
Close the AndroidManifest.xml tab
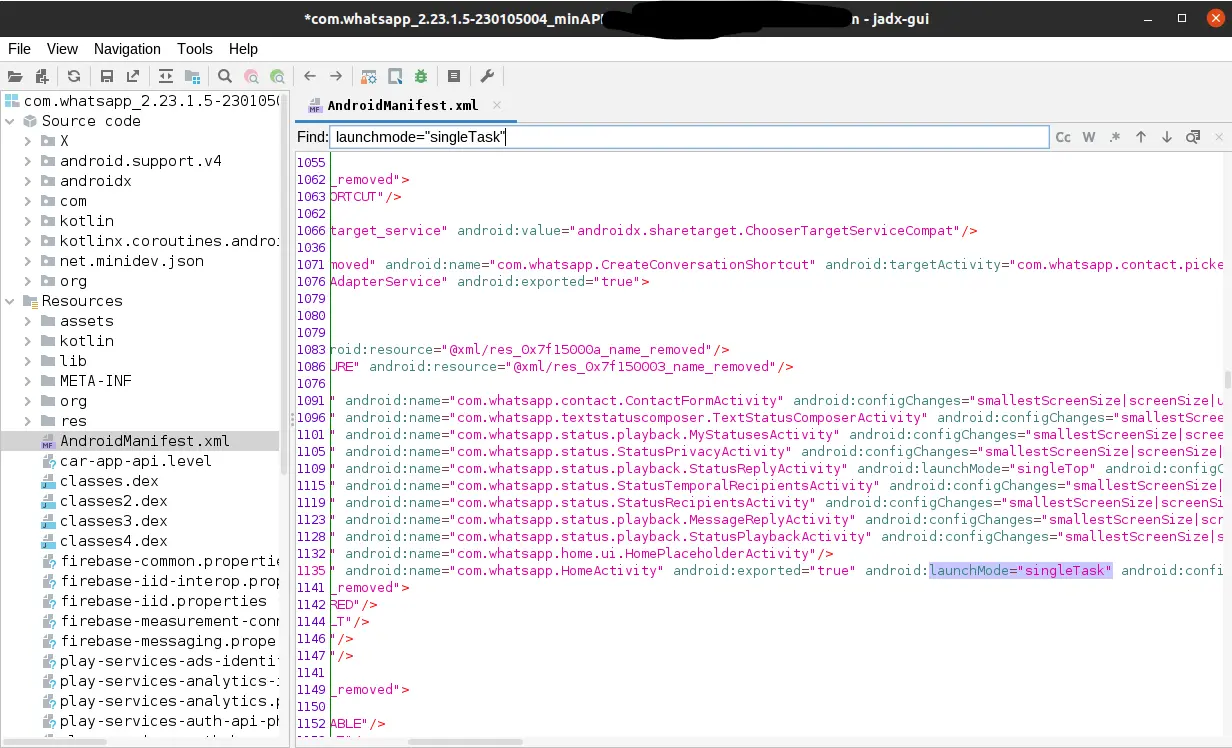497,105
